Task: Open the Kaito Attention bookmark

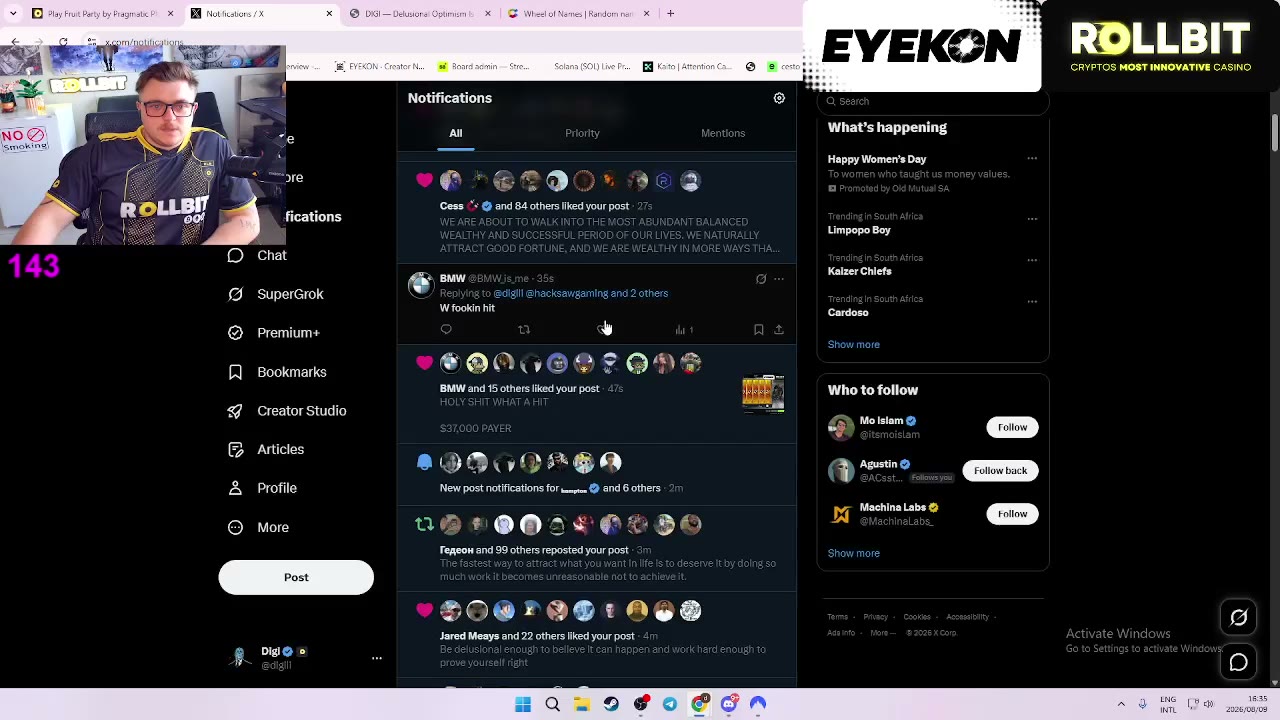Action: click(687, 67)
